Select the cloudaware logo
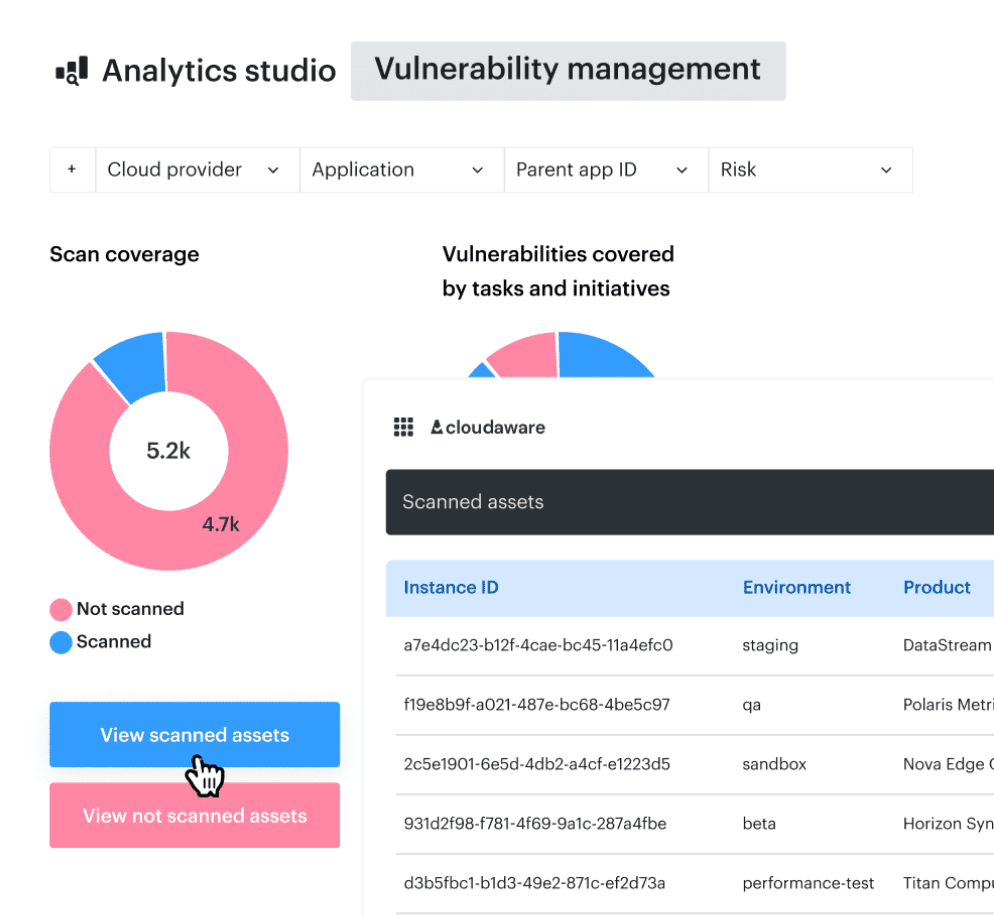This screenshot has width=994, height=916. point(487,427)
